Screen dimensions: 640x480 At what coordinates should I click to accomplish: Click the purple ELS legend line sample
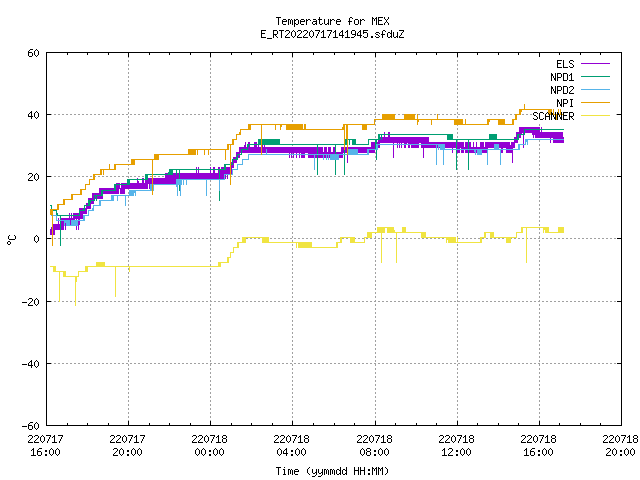click(x=595, y=64)
